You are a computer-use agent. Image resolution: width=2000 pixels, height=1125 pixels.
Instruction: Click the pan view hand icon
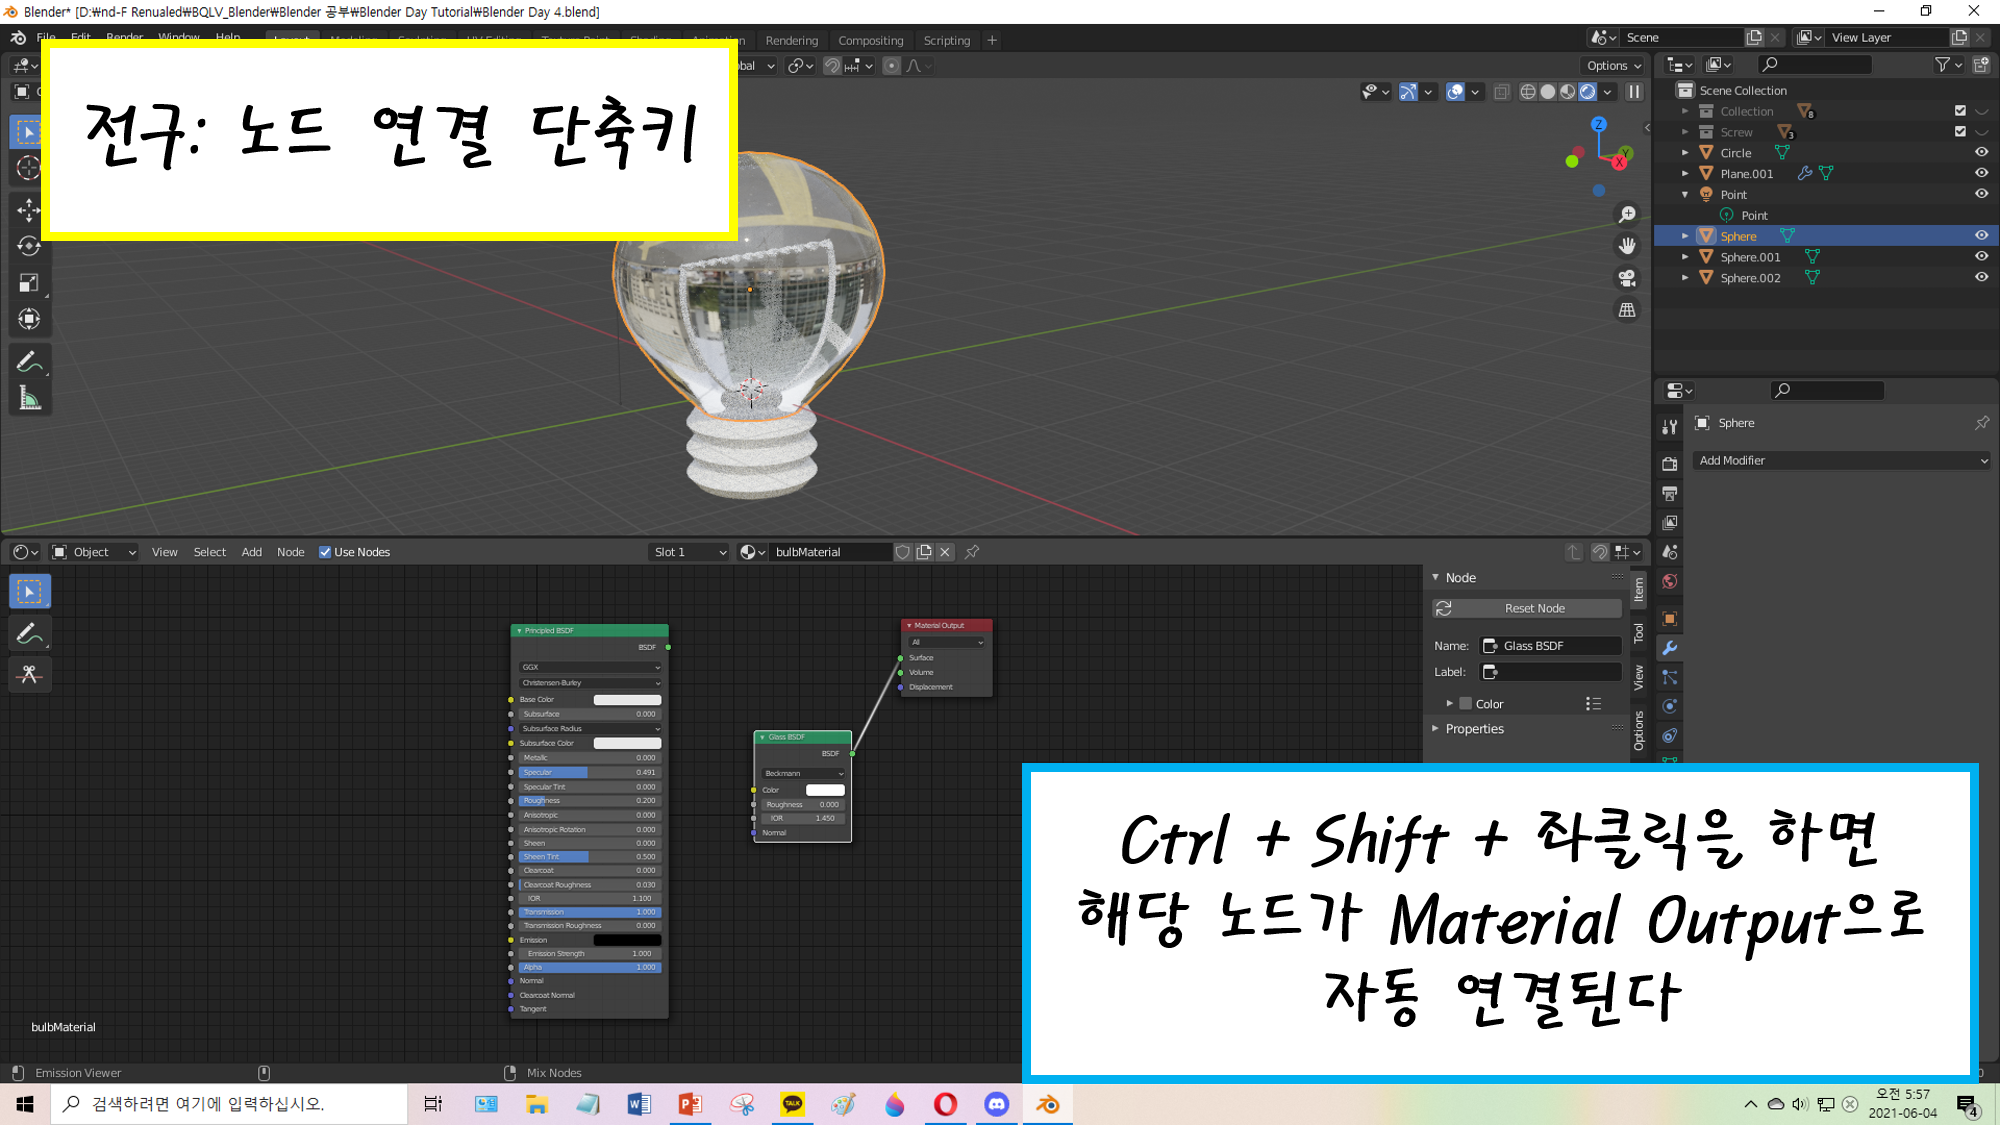click(1627, 246)
